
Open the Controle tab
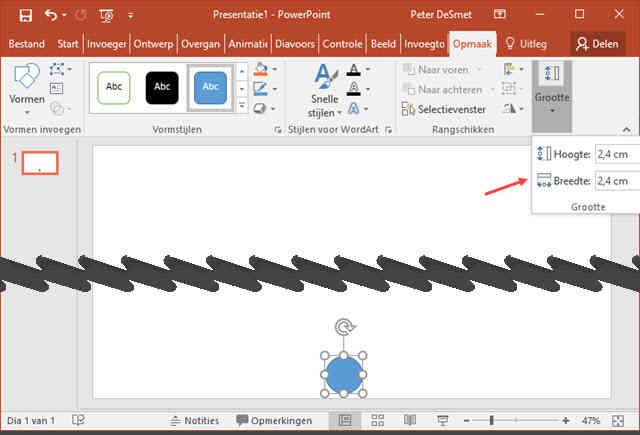click(x=342, y=44)
